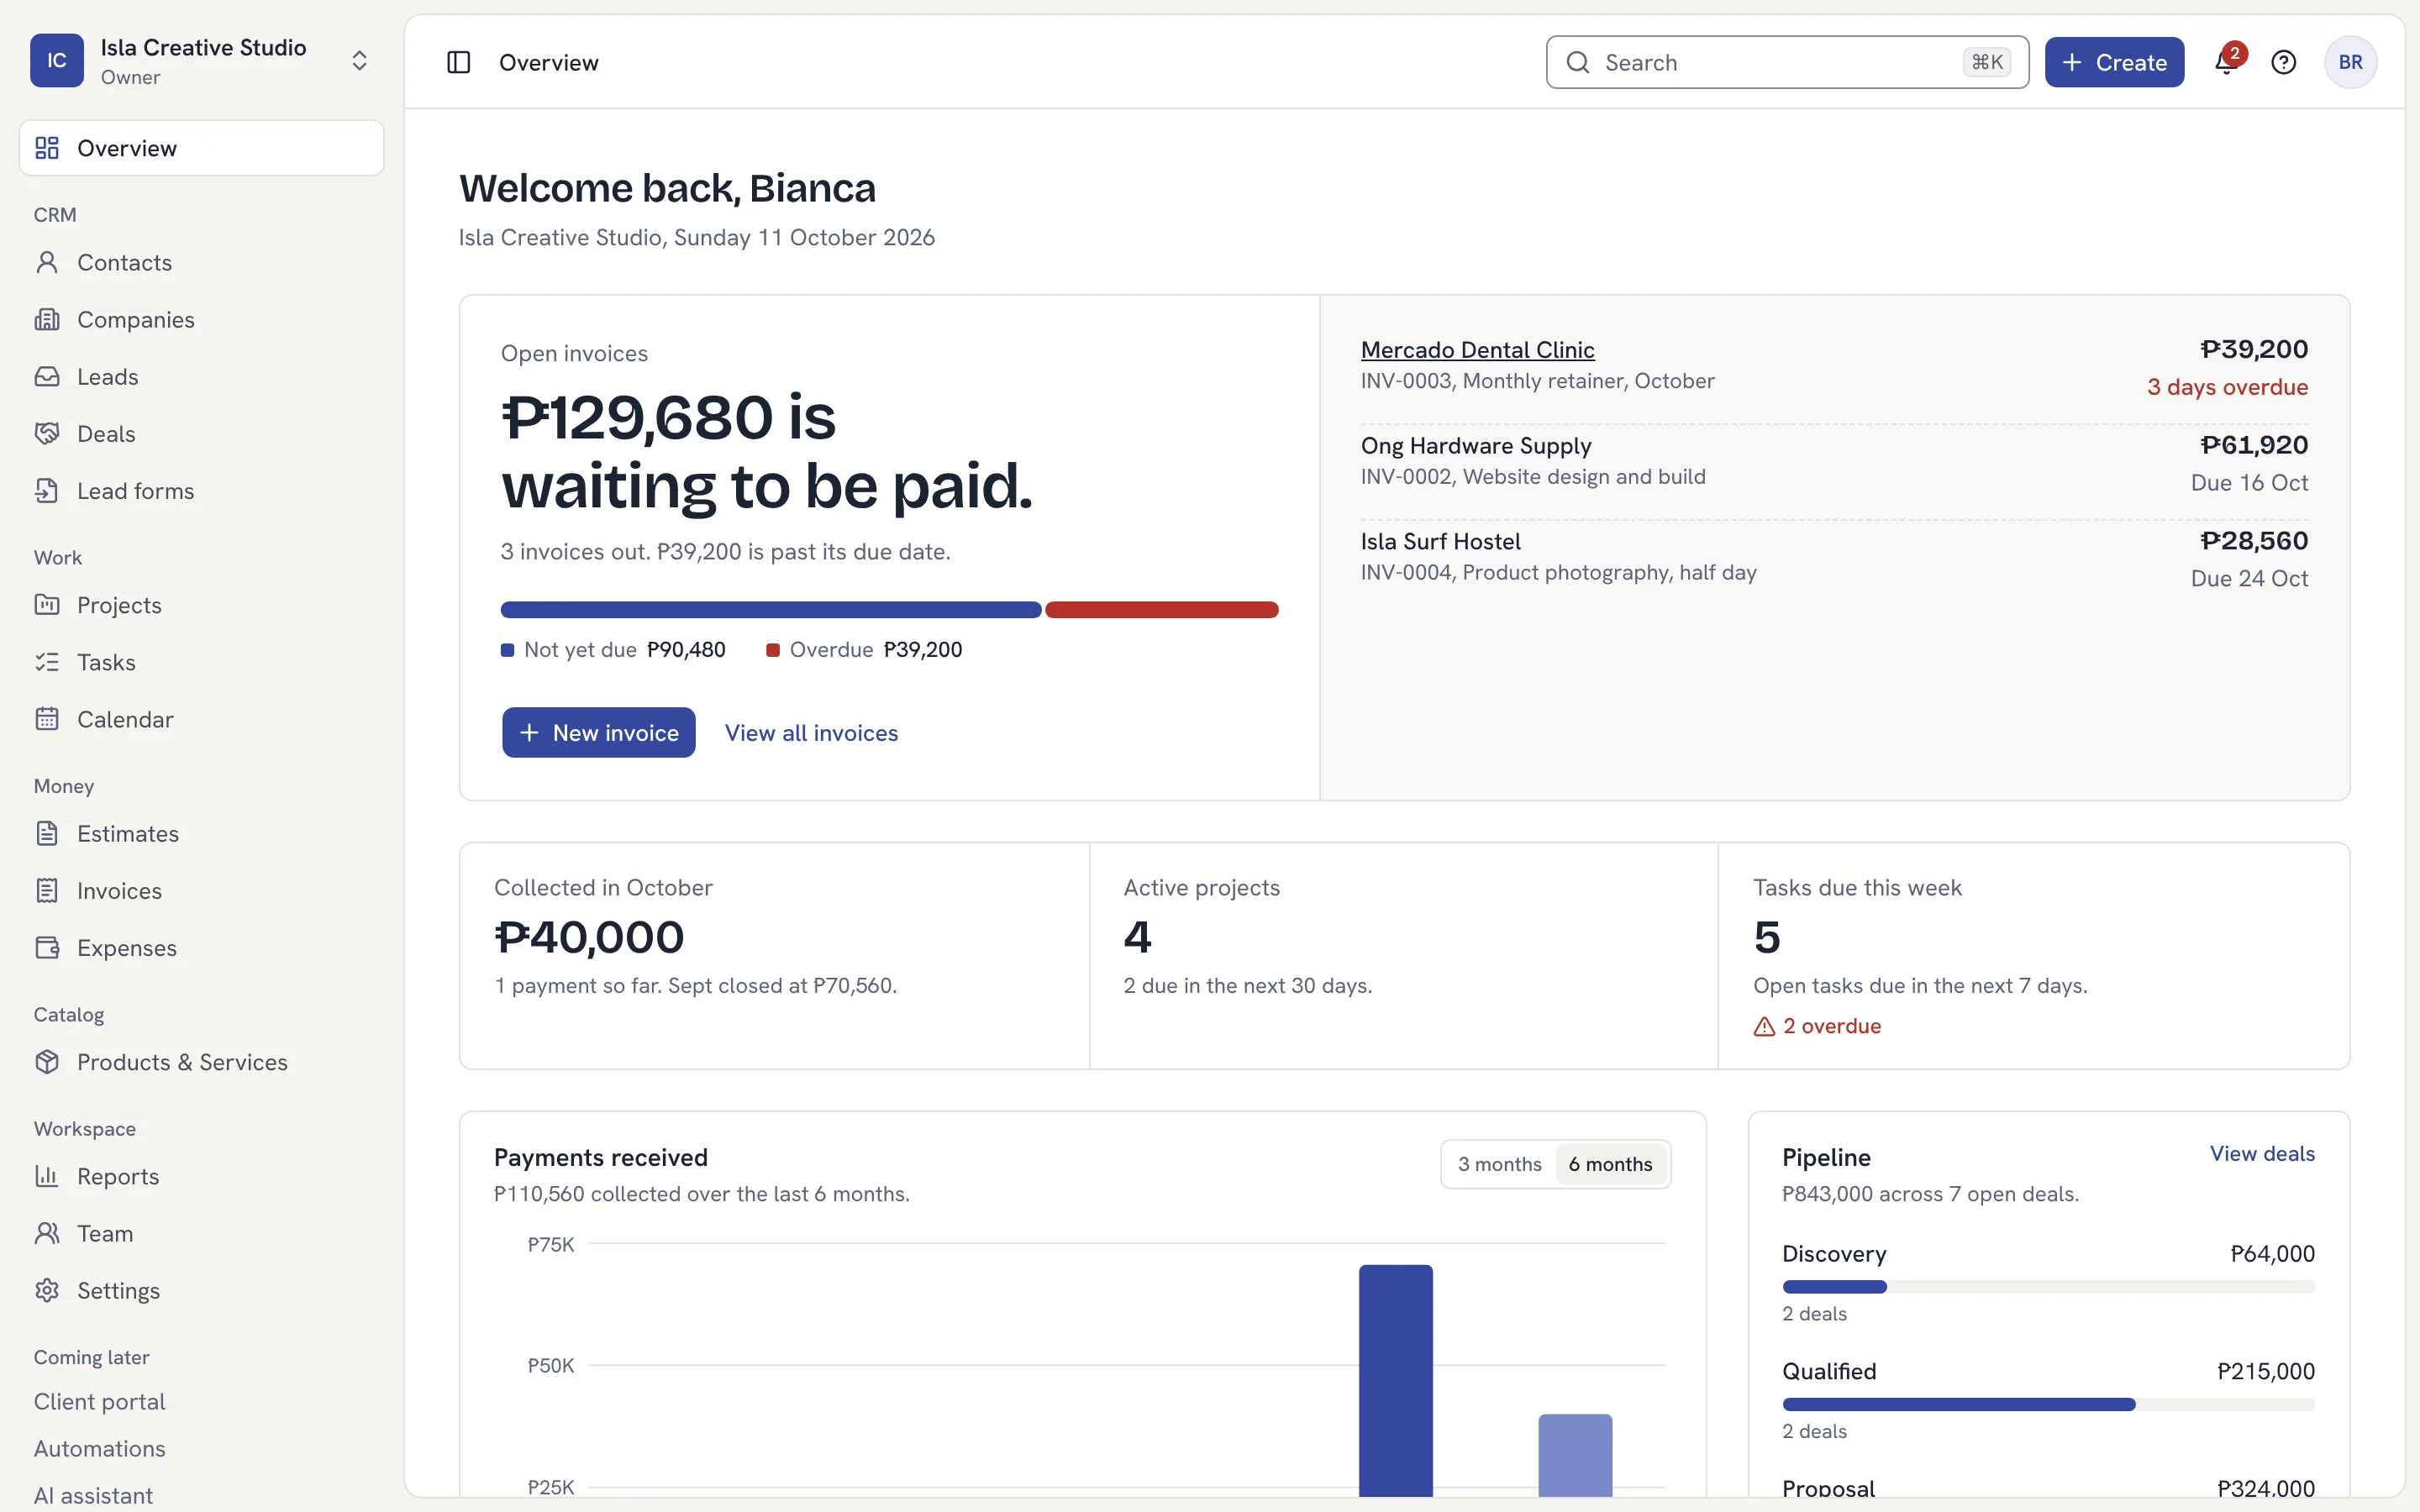
Task: Click the Discovery pipeline stage label
Action: 1834,1253
